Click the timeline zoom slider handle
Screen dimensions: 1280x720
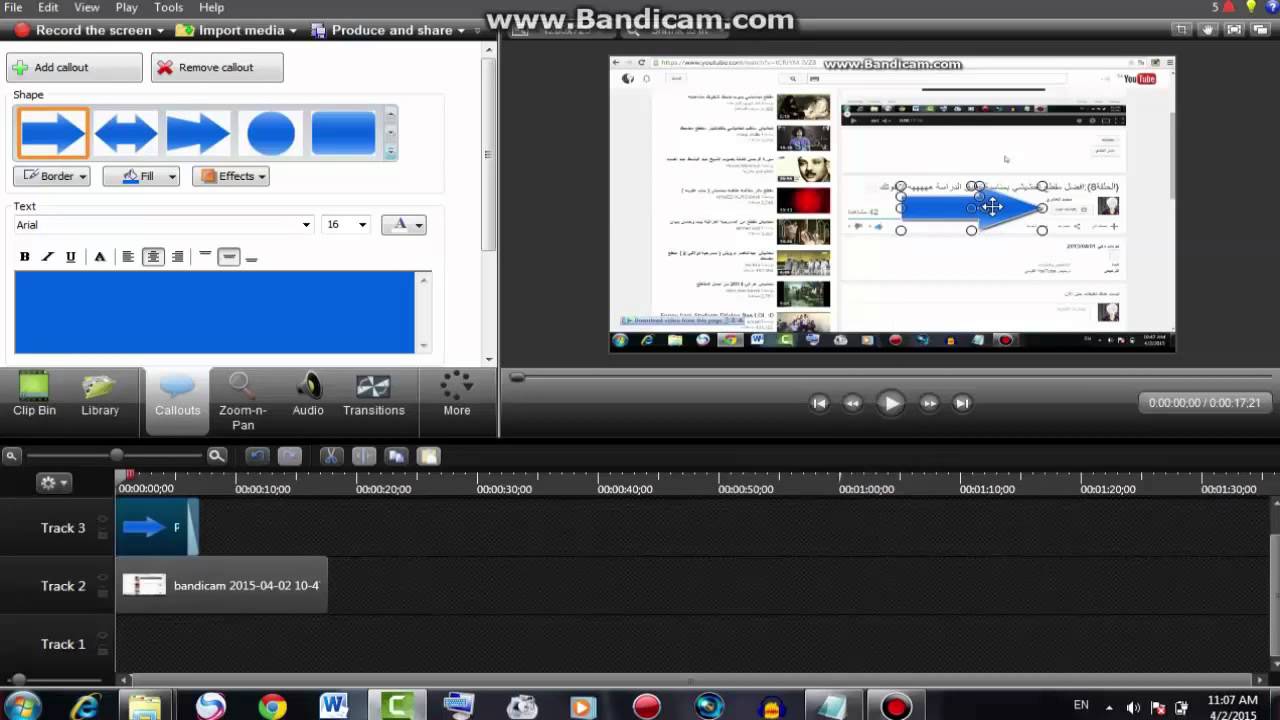[117, 456]
